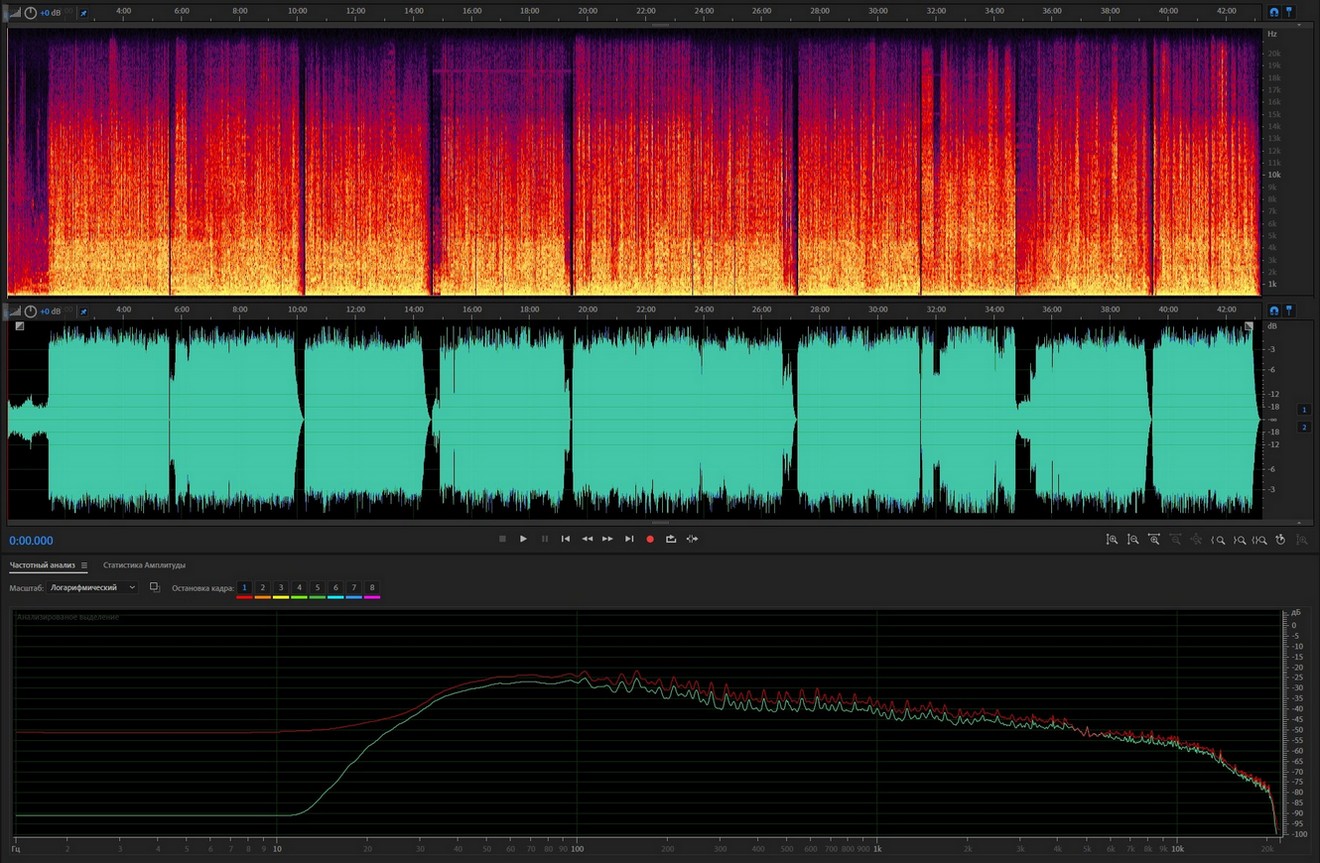
Task: Zoom out amplitude icon
Action: point(1133,539)
